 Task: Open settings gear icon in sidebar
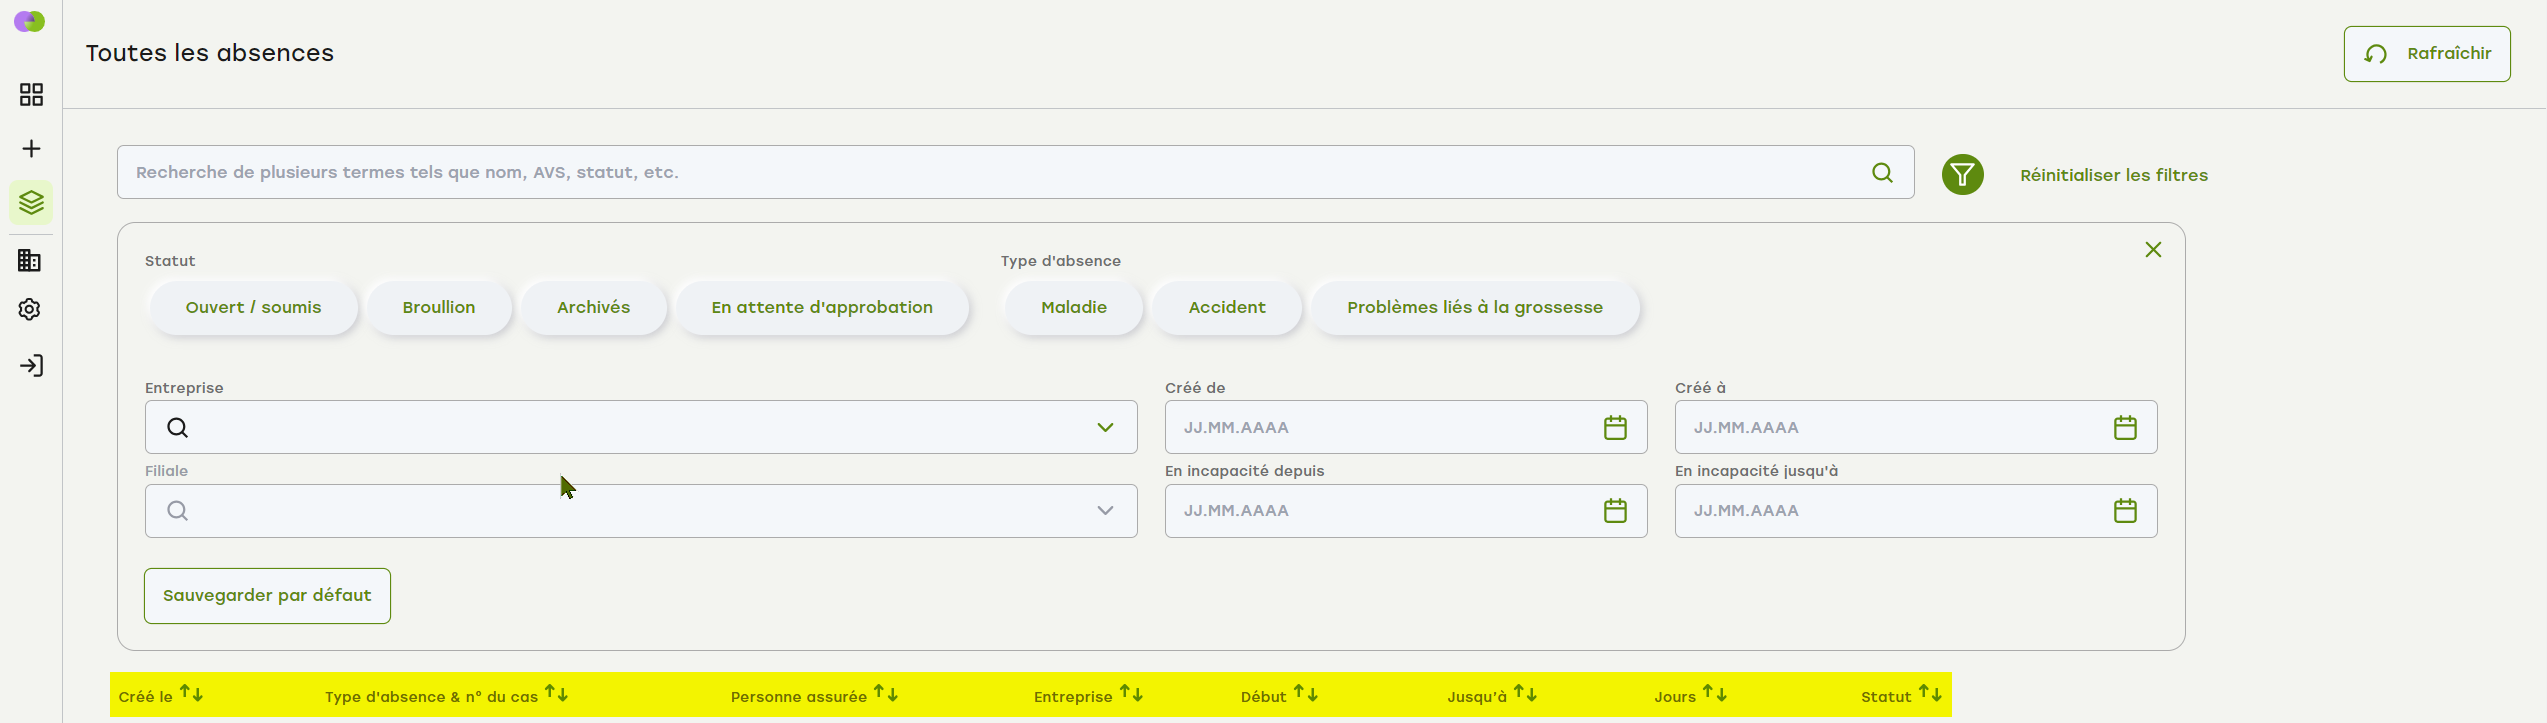tap(30, 310)
